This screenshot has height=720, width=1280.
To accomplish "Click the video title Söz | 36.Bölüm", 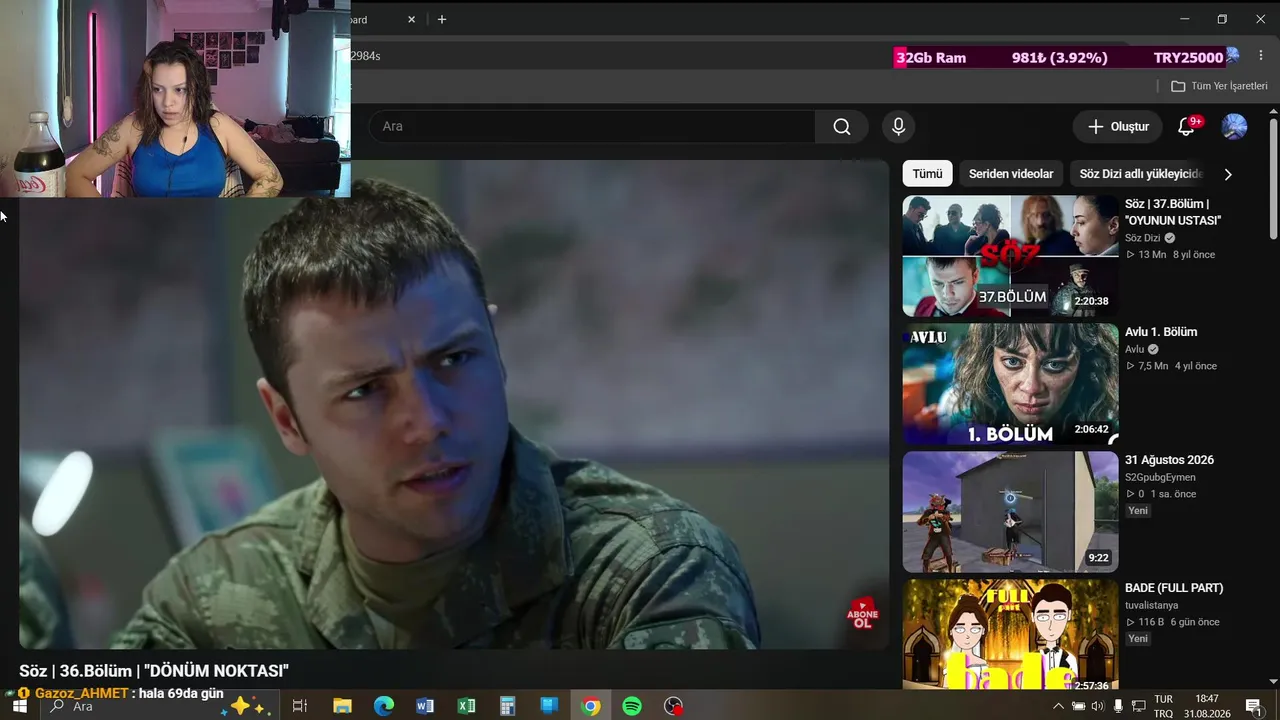I will 154,671.
